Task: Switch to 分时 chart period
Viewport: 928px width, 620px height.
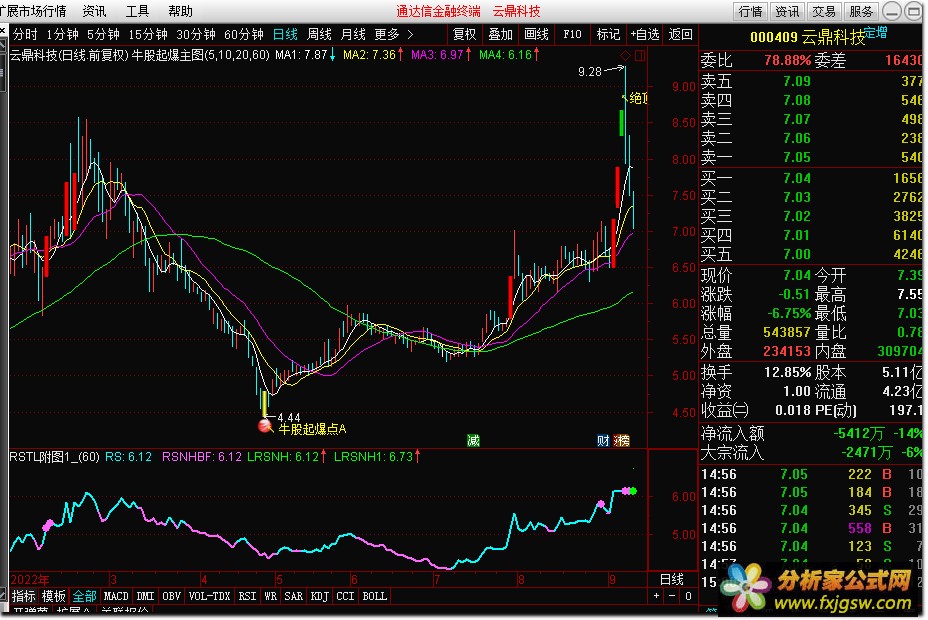Action: pyautogui.click(x=25, y=34)
